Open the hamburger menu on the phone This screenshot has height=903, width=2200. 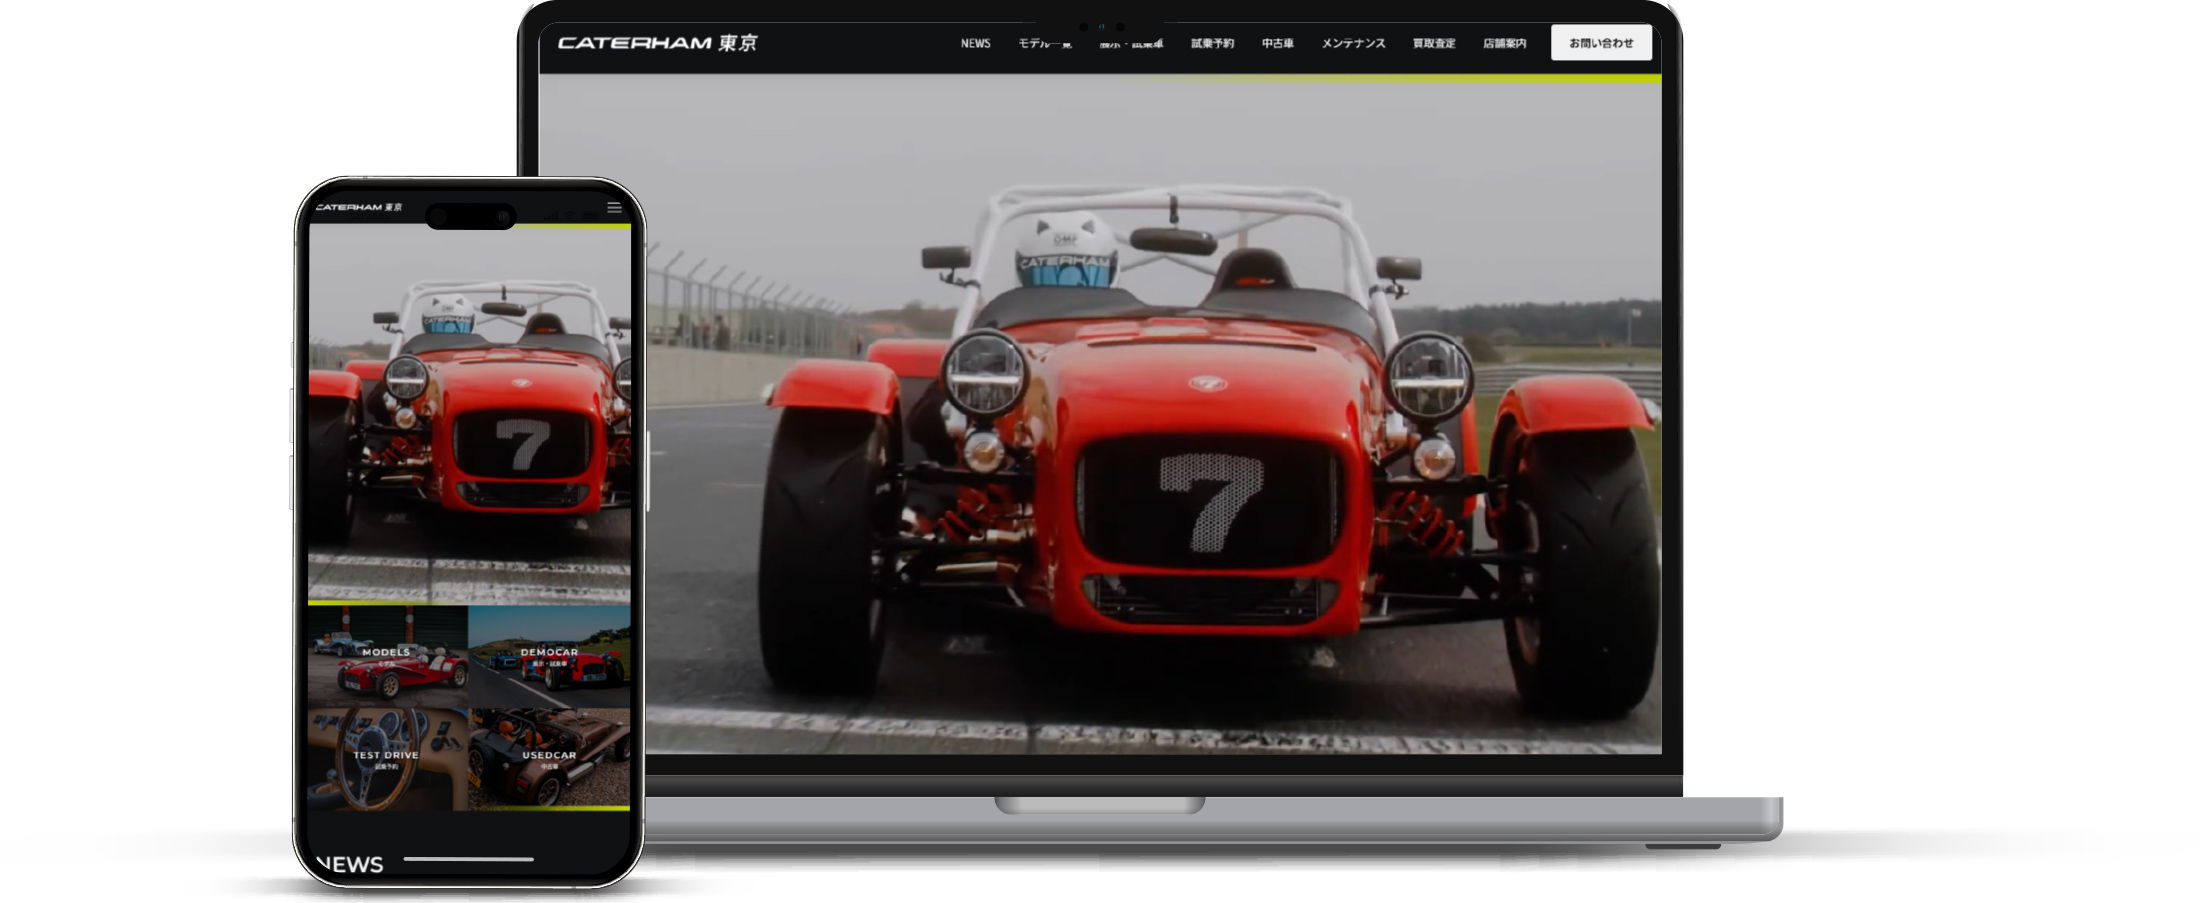click(614, 208)
